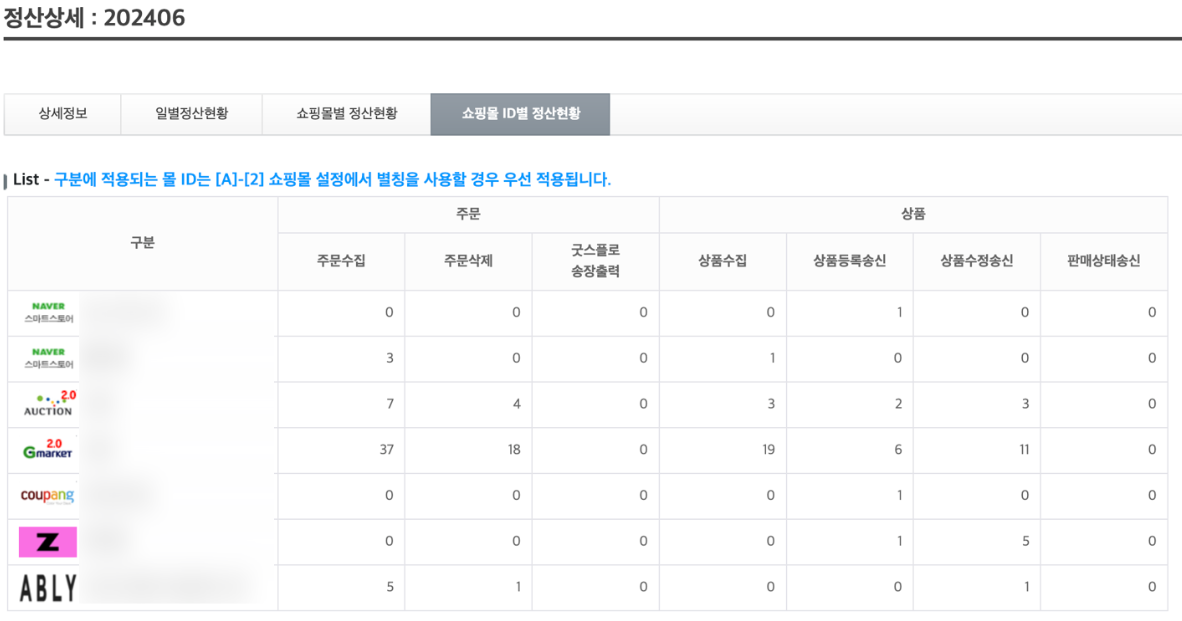
Task: Switch to the 일별정산현황 tab
Action: (191, 114)
